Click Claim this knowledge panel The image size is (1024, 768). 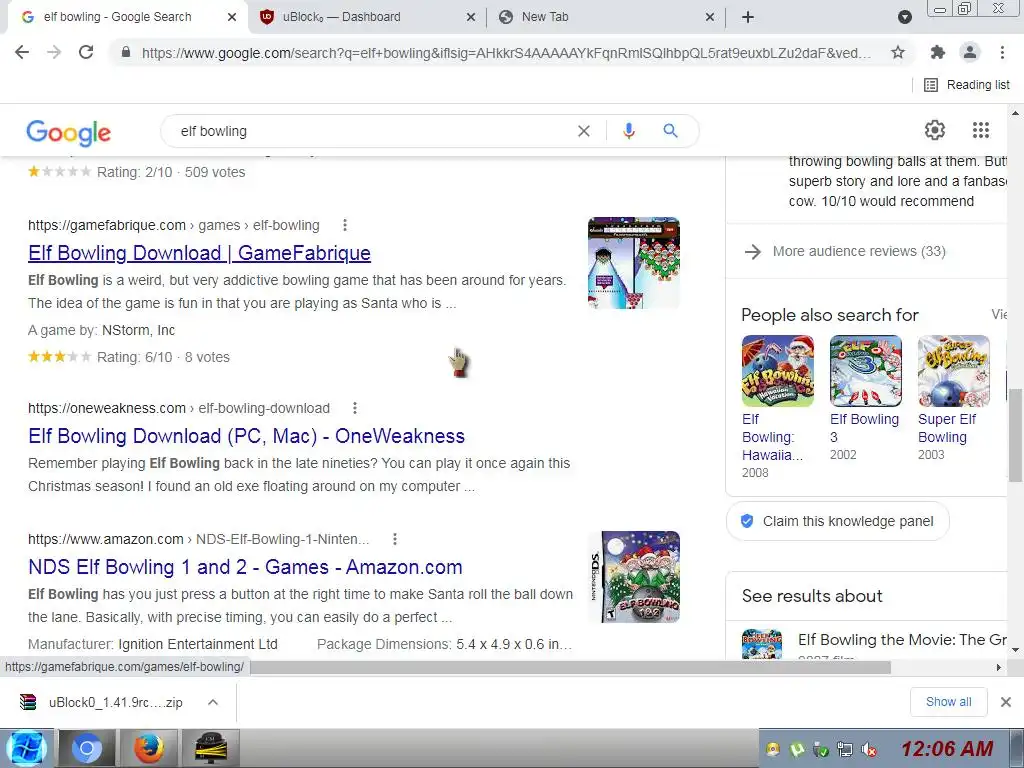click(x=837, y=521)
